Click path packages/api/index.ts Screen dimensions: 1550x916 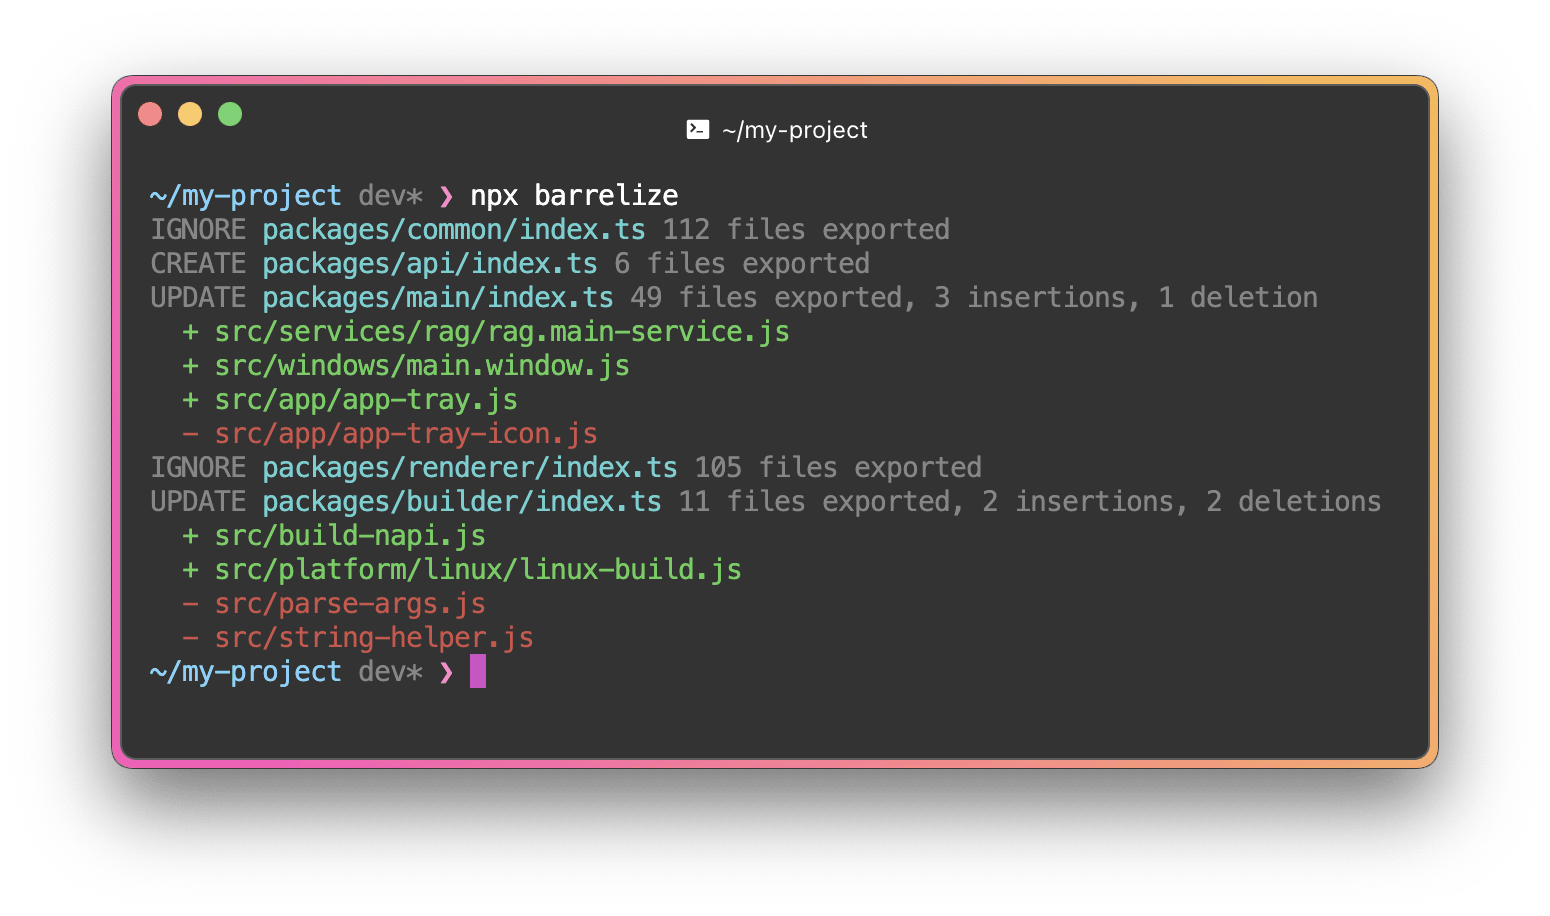(430, 263)
